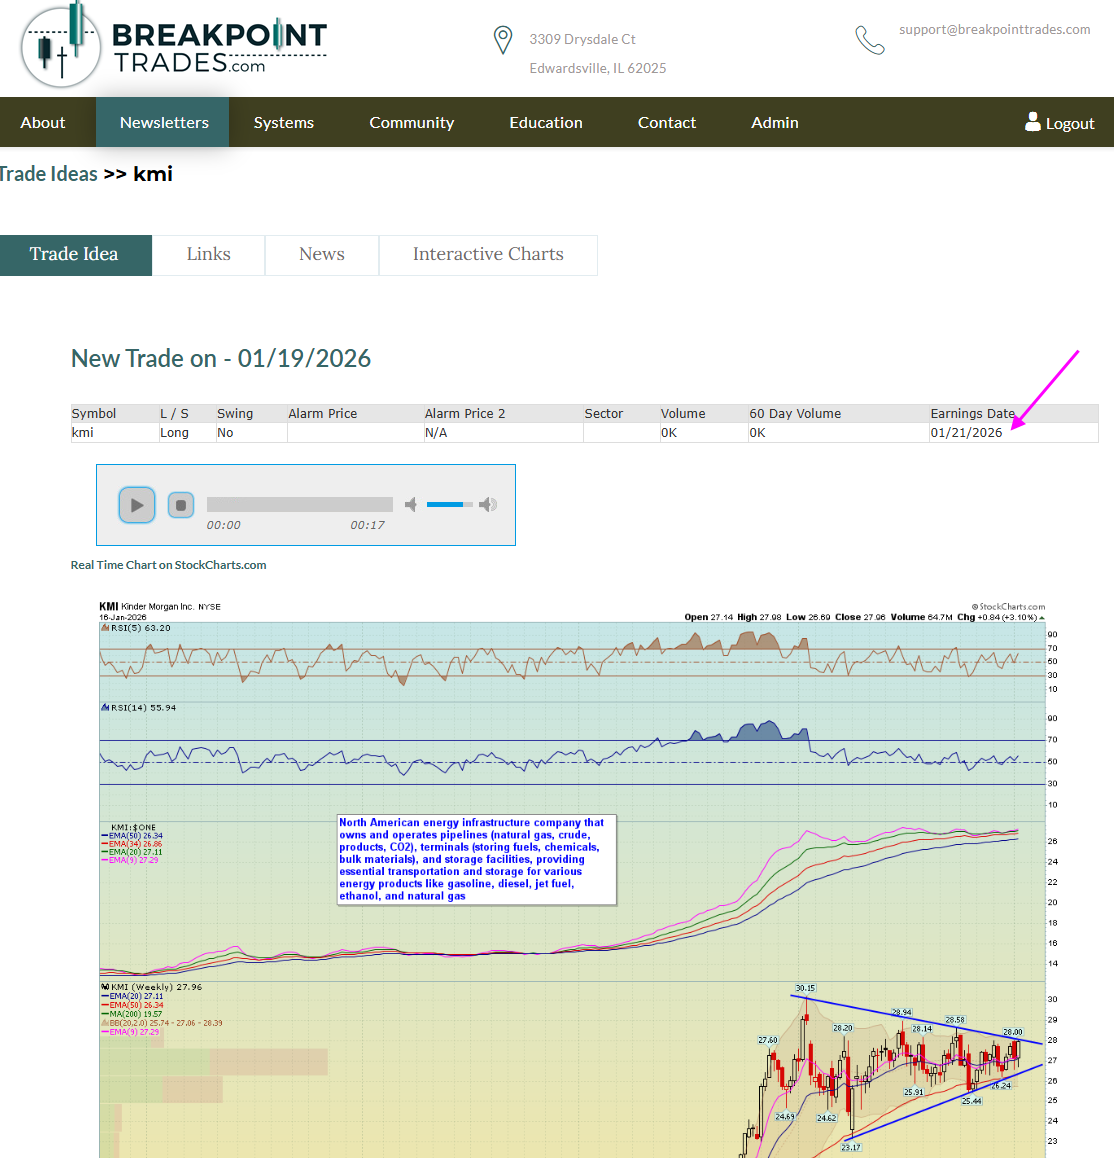This screenshot has height=1158, width=1114.
Task: Switch to the Links tab
Action: (208, 255)
